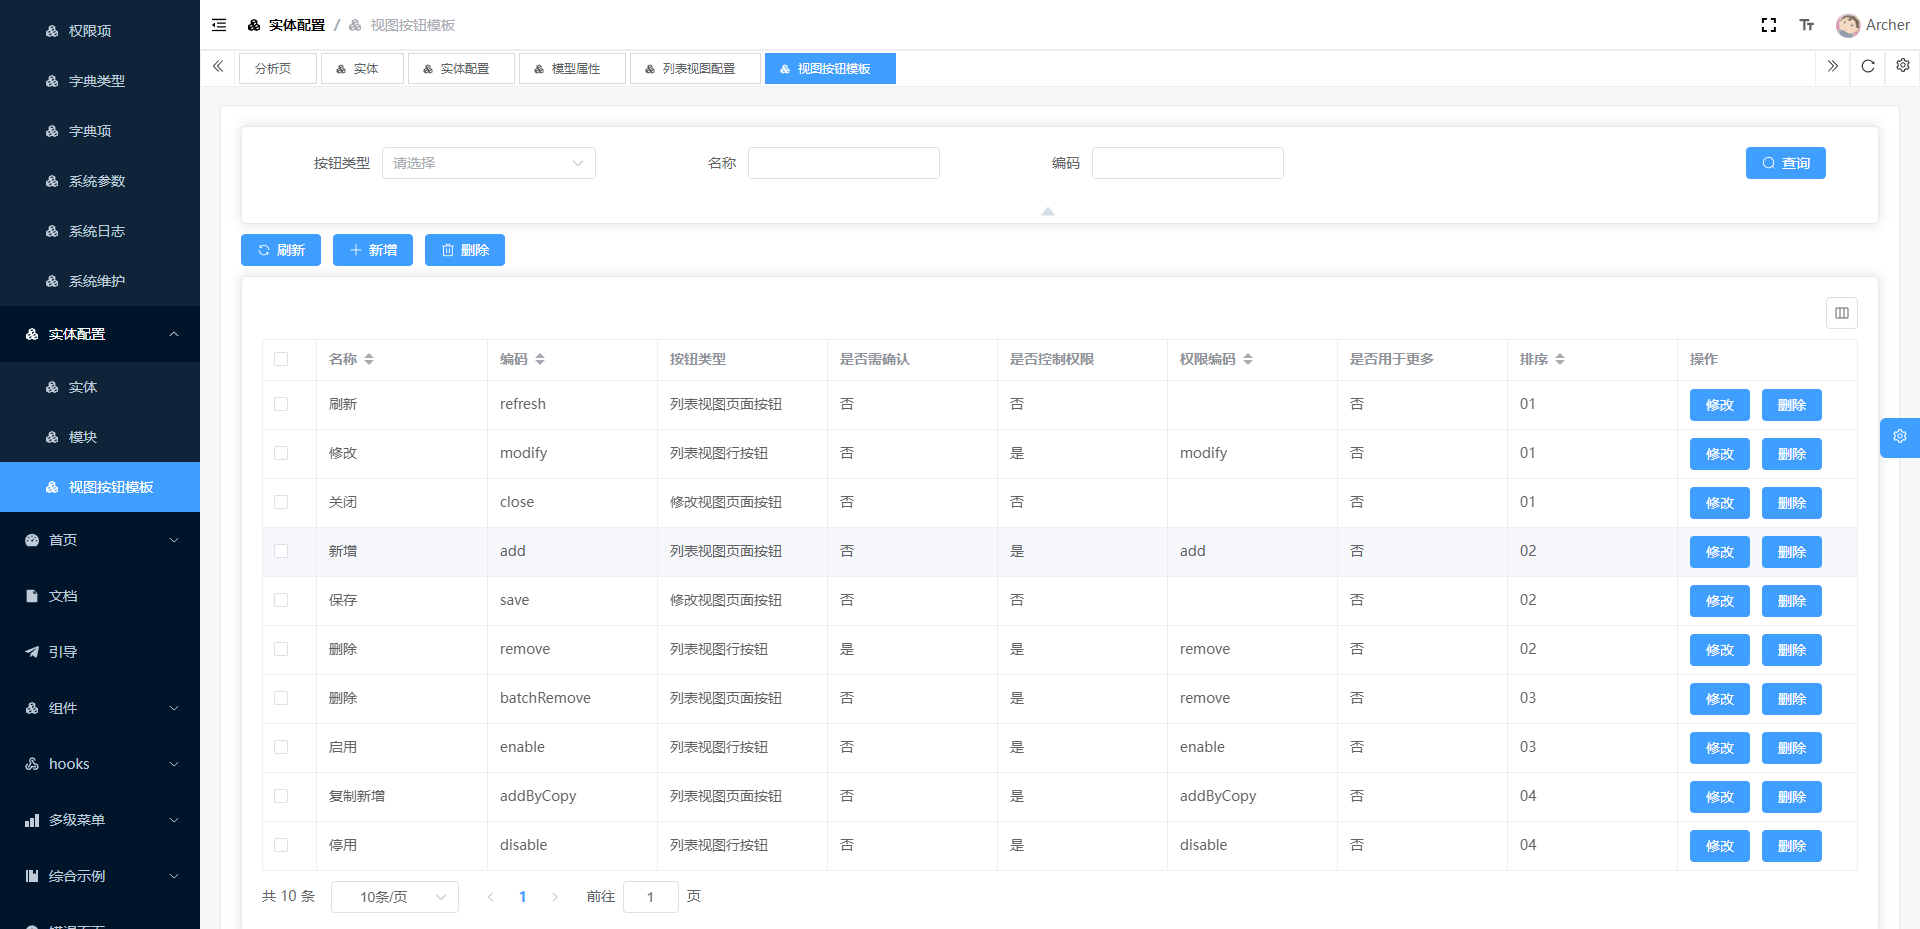Click the 查询 search button
This screenshot has width=1920, height=929.
(x=1786, y=163)
